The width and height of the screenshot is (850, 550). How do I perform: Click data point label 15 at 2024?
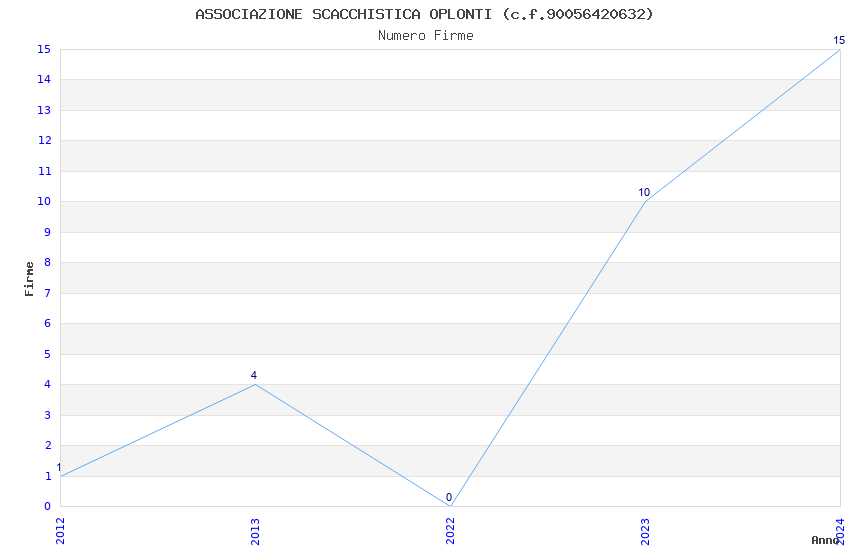click(x=839, y=40)
